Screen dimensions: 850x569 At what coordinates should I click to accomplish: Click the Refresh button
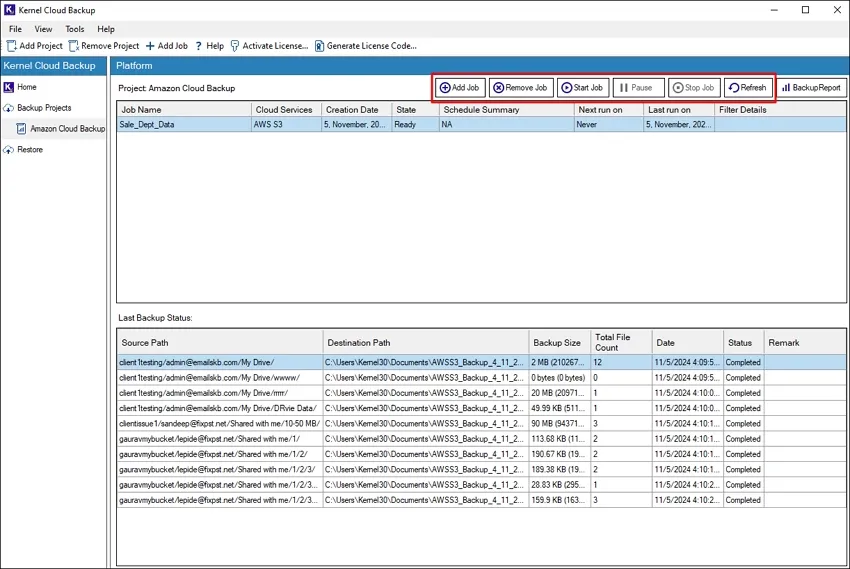coord(748,88)
